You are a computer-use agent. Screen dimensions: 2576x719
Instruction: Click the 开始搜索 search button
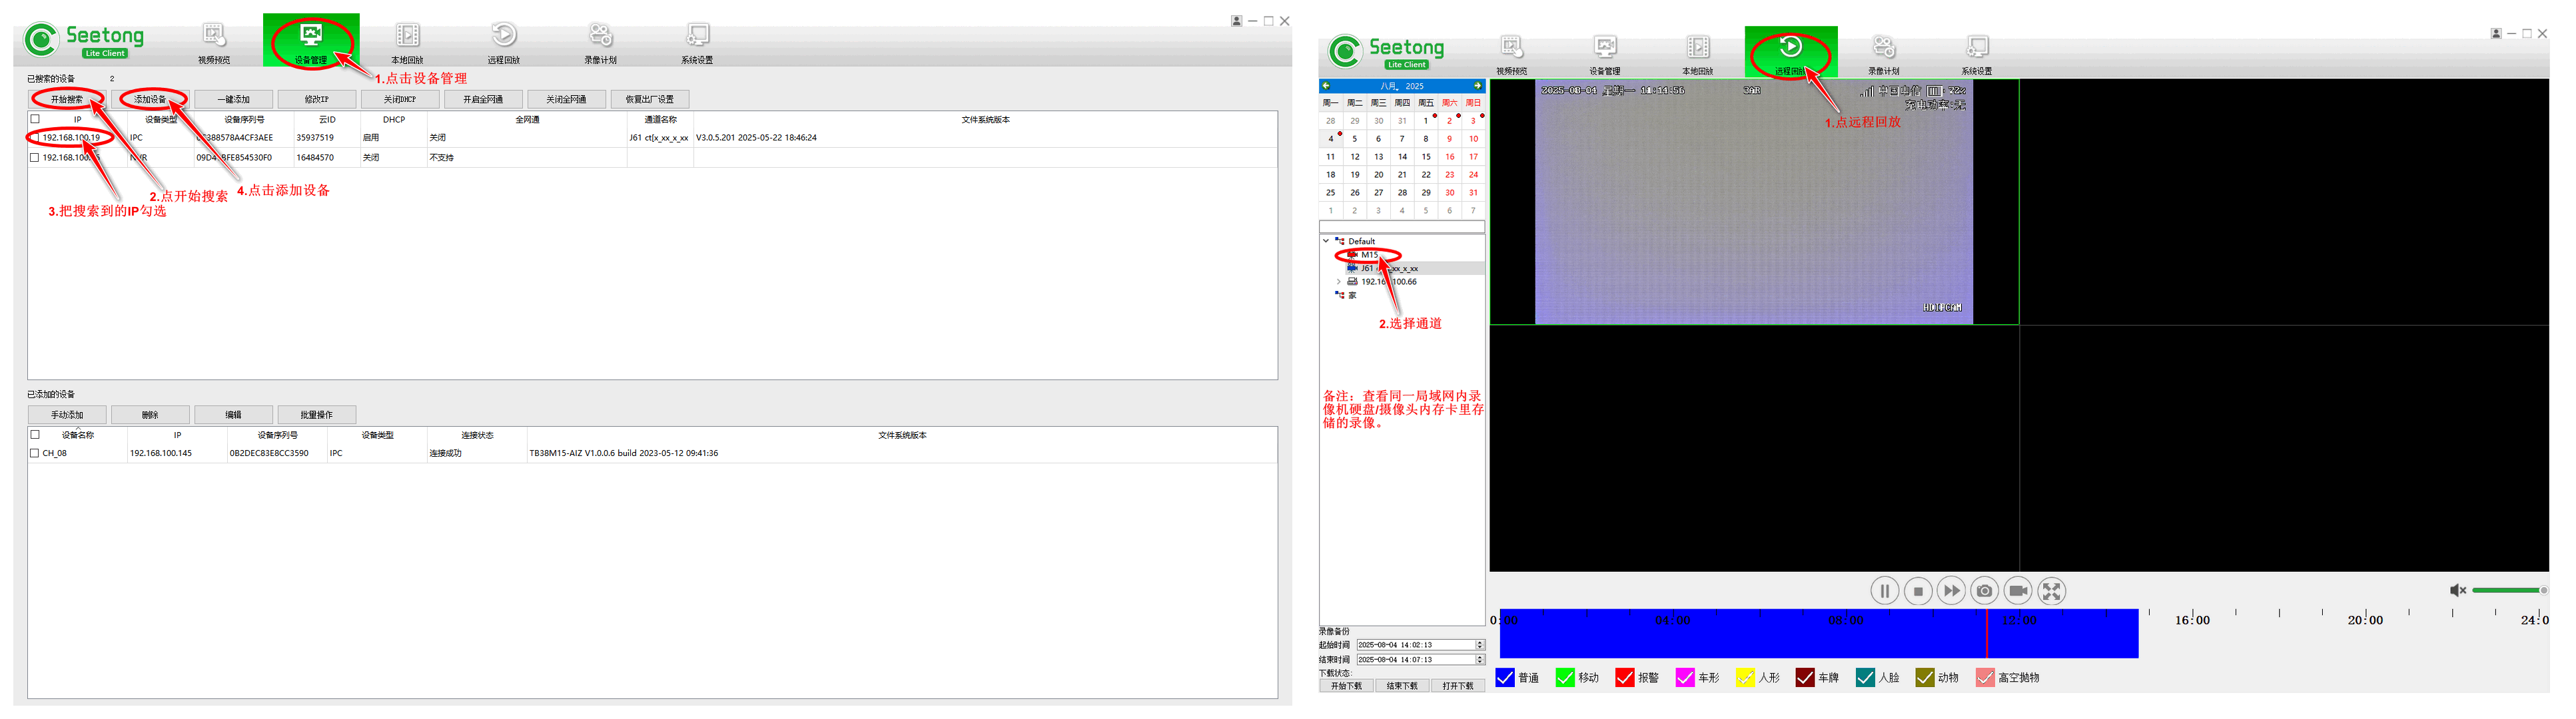[x=67, y=99]
